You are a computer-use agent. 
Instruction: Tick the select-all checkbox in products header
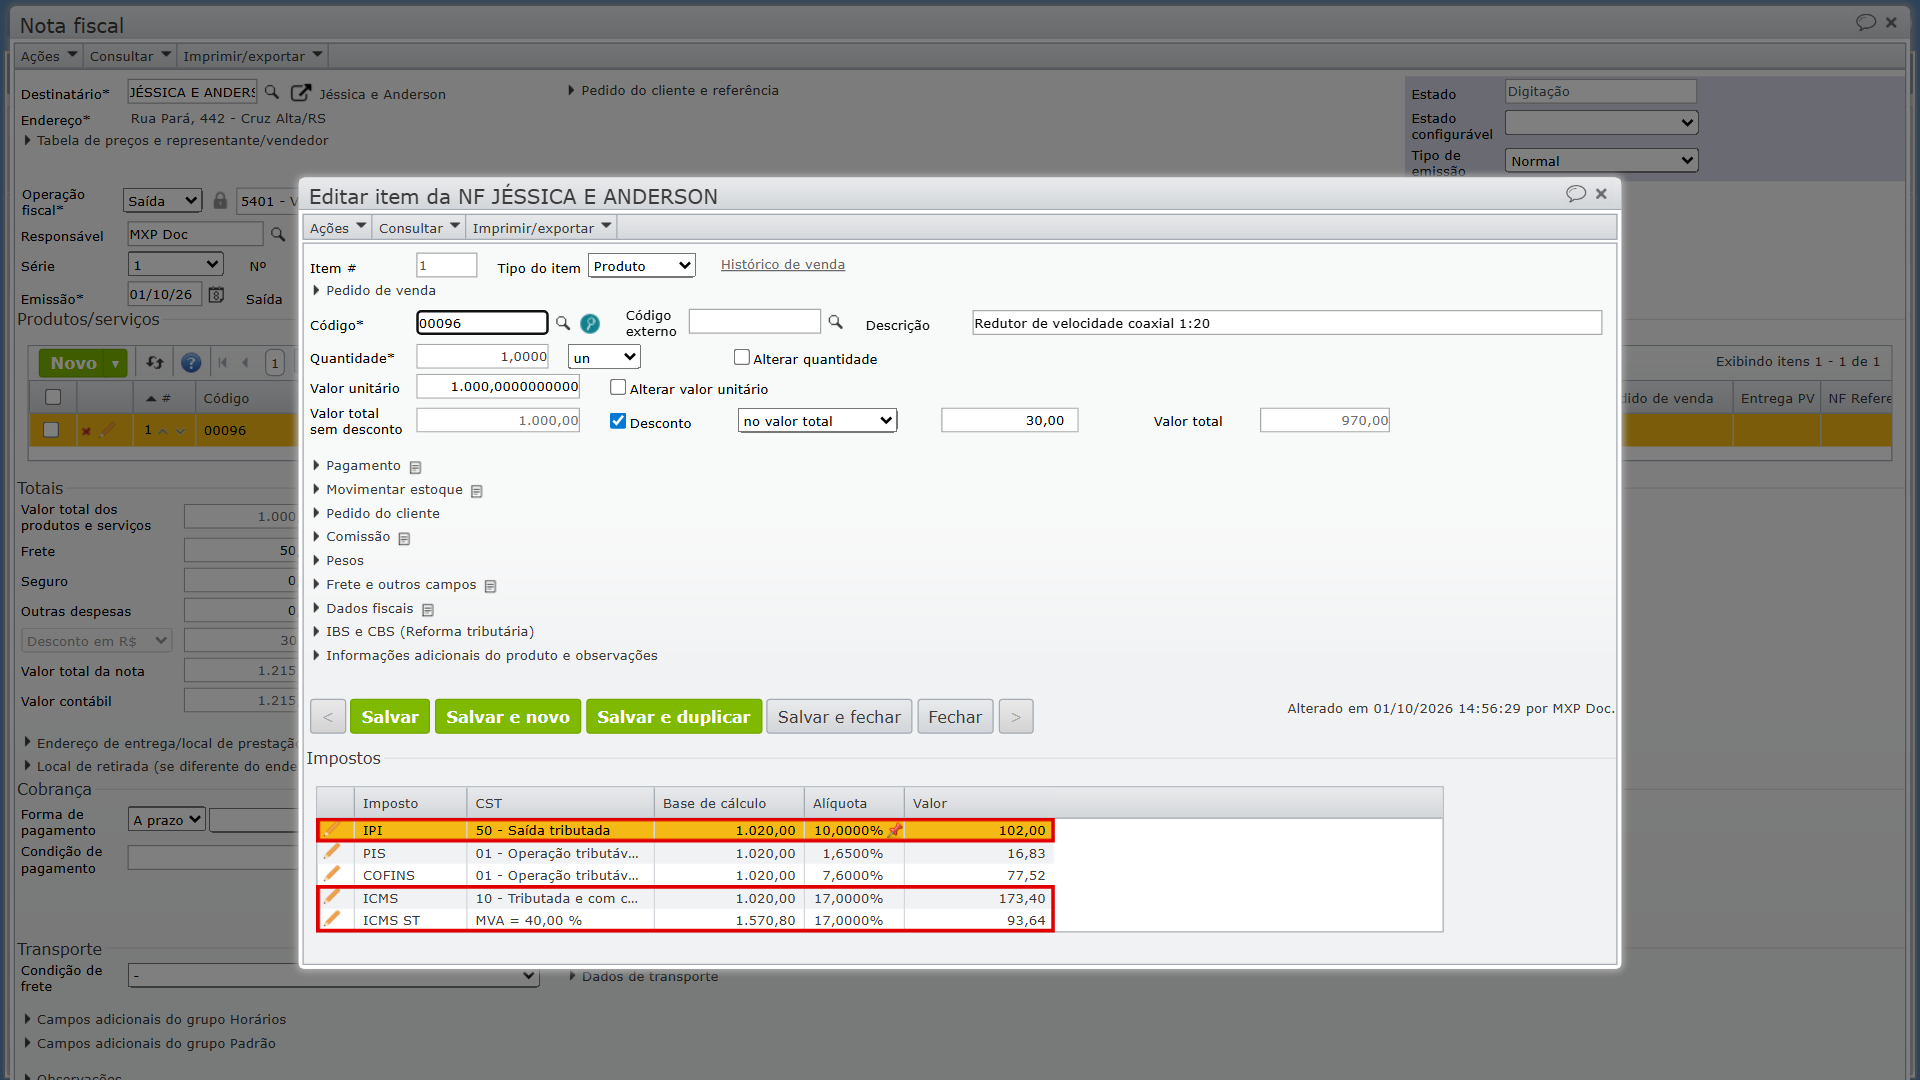(x=53, y=398)
